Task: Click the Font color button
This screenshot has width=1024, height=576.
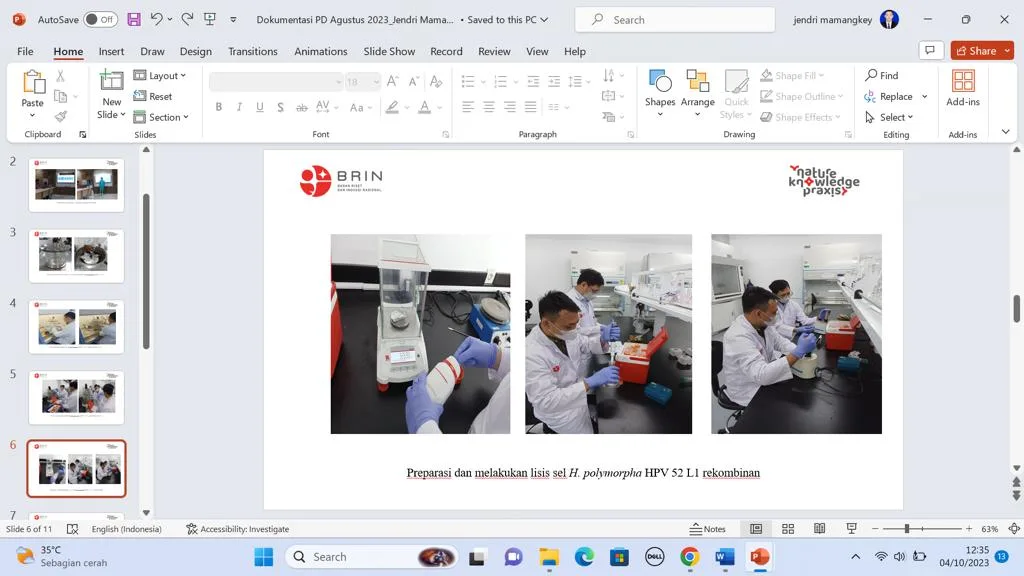Action: click(x=424, y=107)
